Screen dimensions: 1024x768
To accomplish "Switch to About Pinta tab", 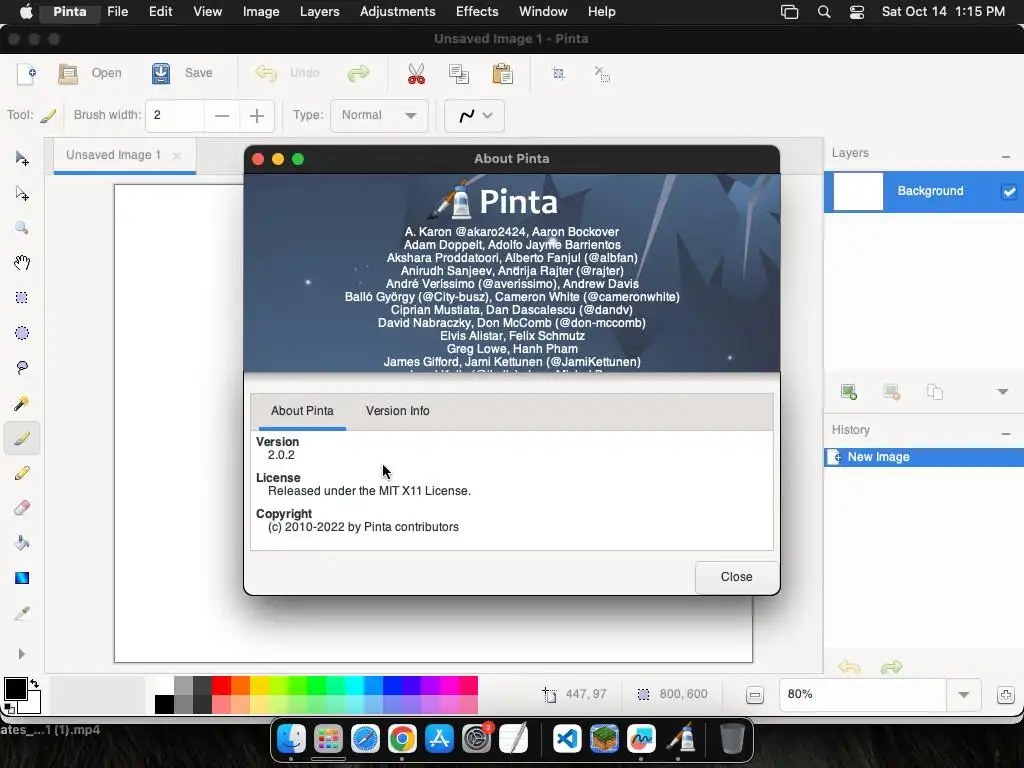I will click(302, 411).
